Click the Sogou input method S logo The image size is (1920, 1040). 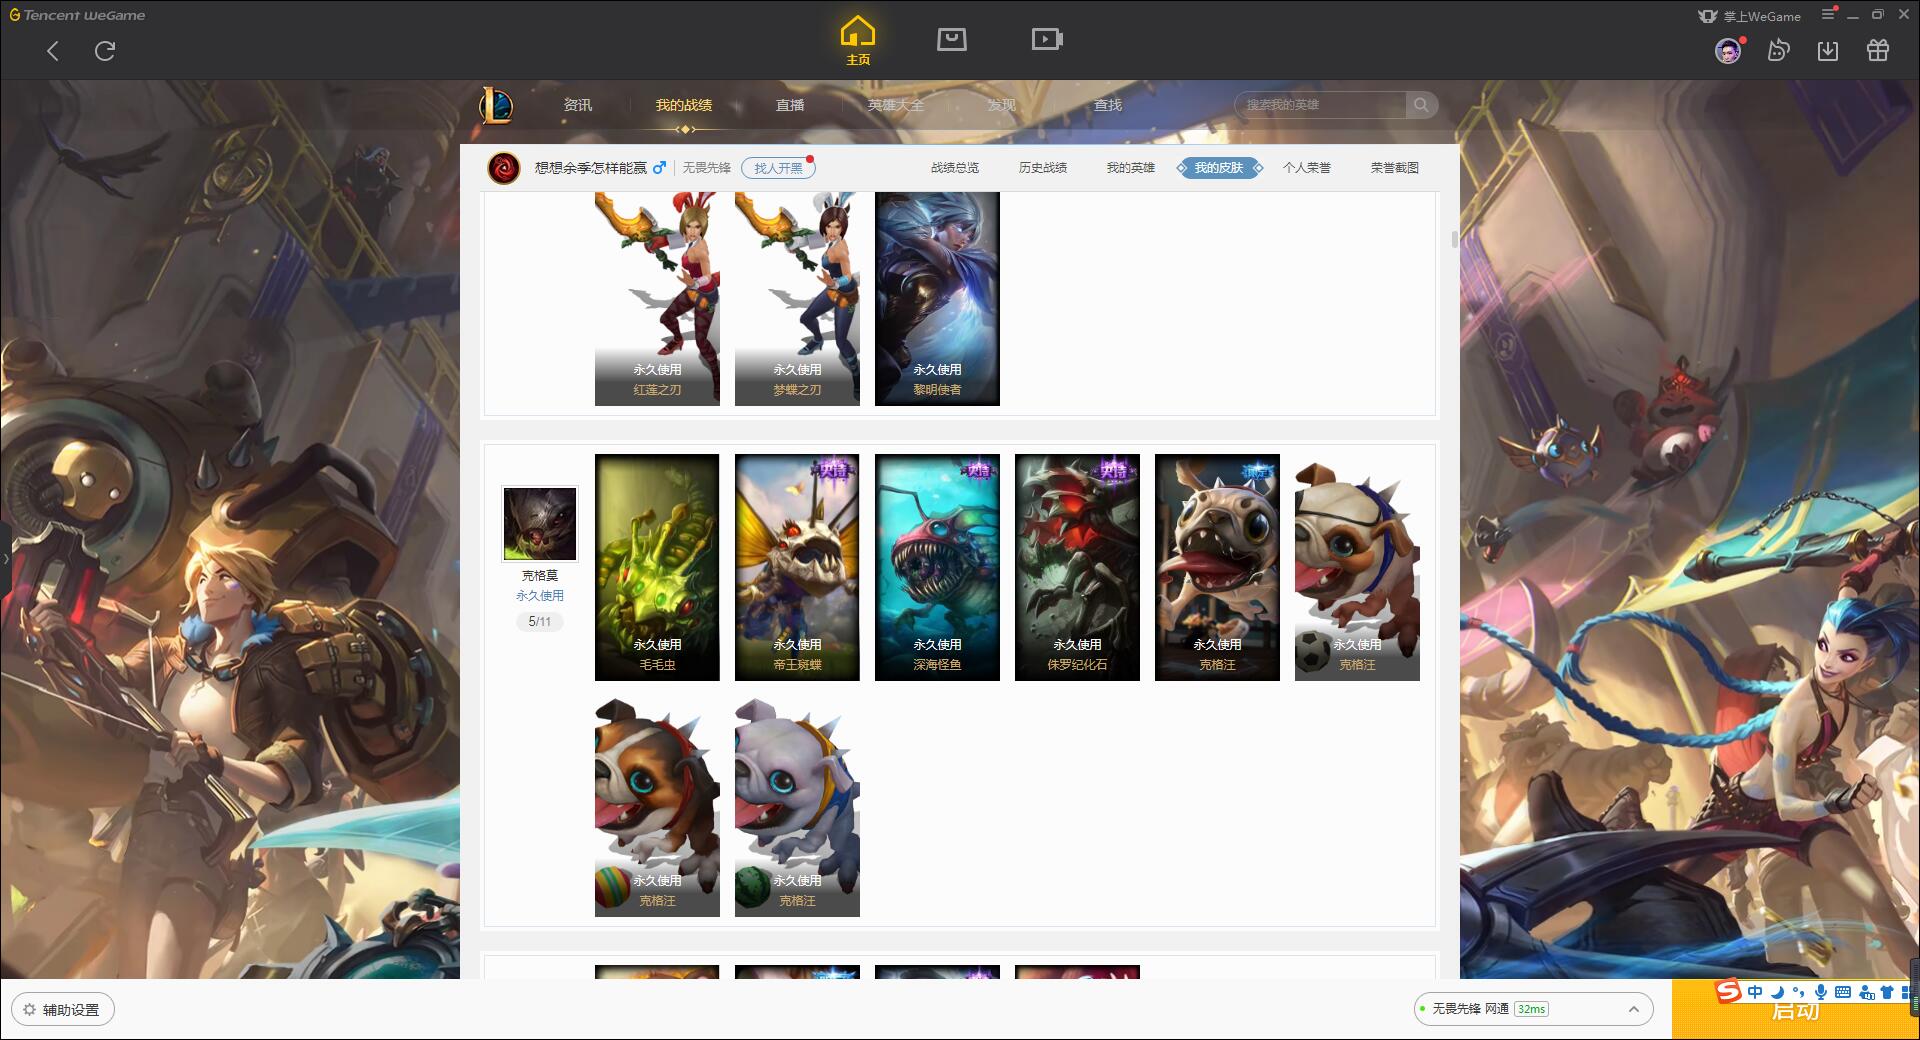pyautogui.click(x=1729, y=992)
